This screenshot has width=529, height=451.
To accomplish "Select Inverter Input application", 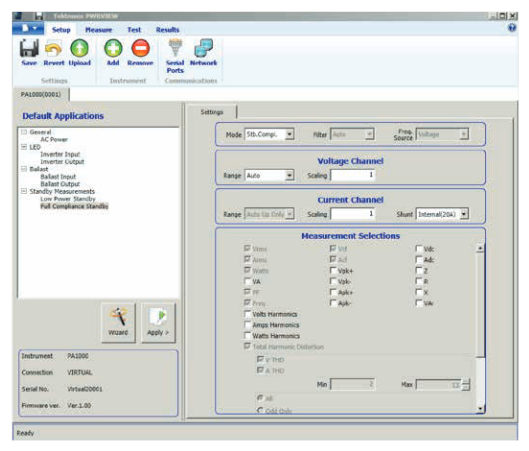I will coord(60,154).
